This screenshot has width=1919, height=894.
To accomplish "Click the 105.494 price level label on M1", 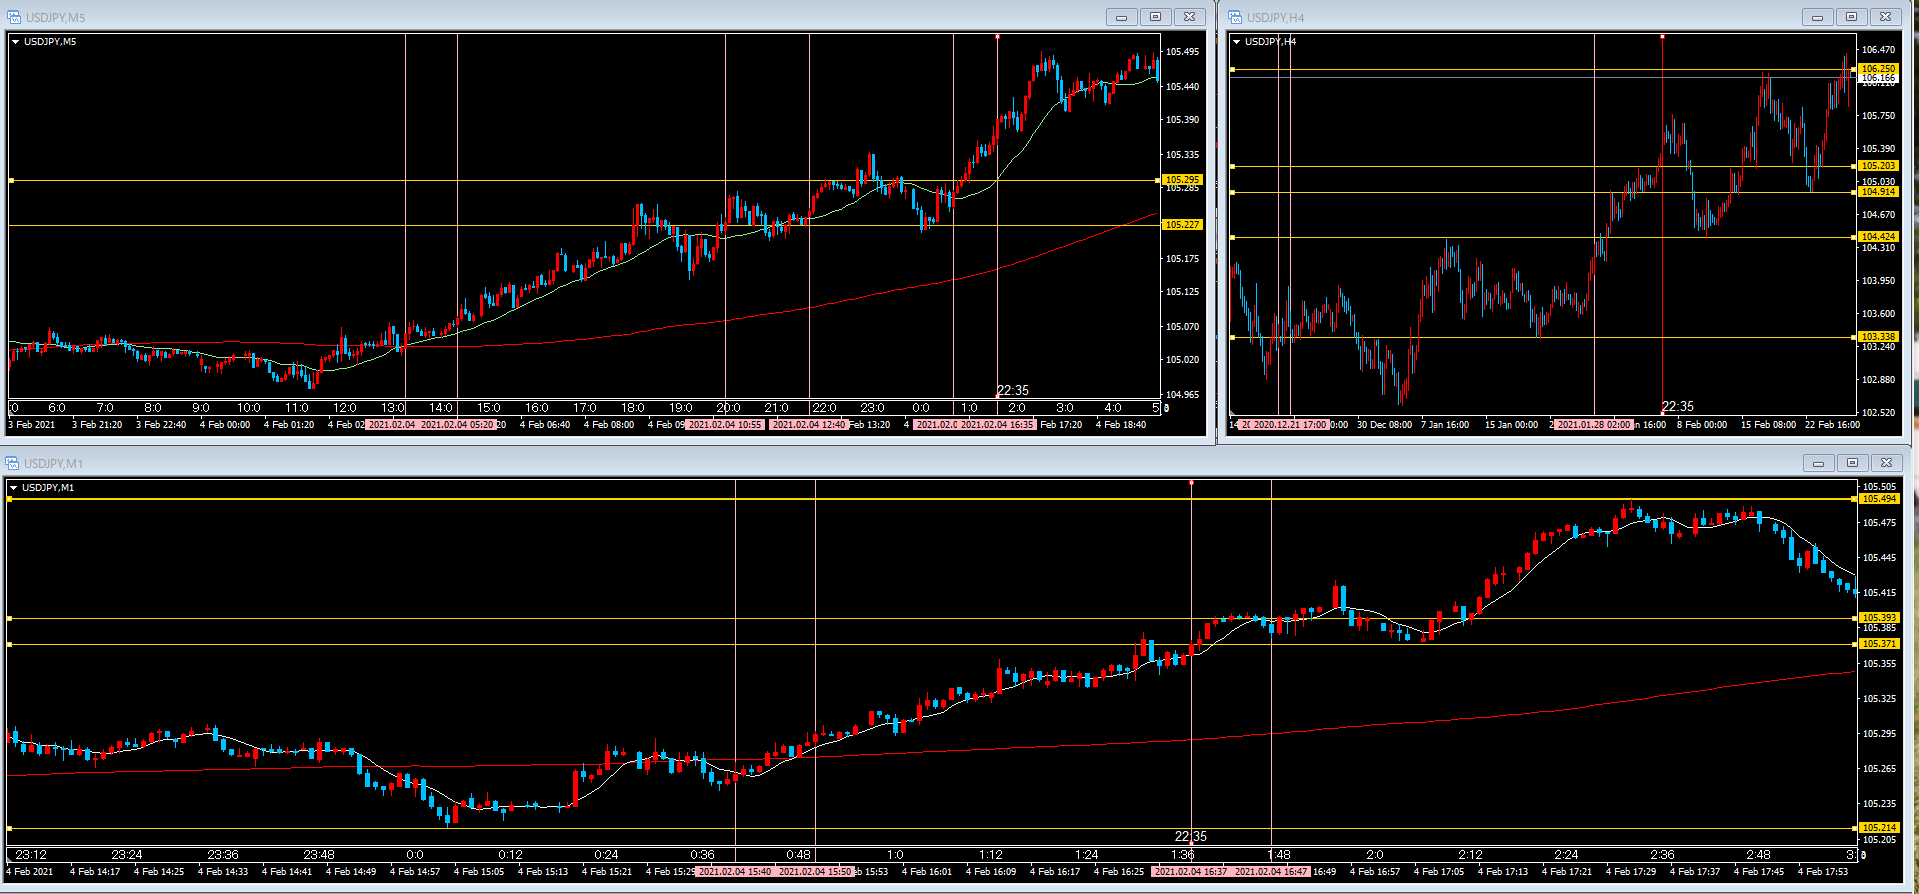I will 1878,499.
